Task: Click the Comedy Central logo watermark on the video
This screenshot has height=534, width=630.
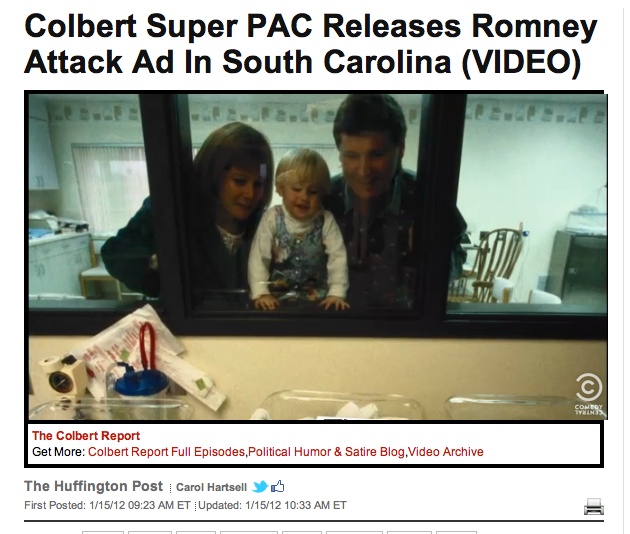Action: pyautogui.click(x=589, y=393)
